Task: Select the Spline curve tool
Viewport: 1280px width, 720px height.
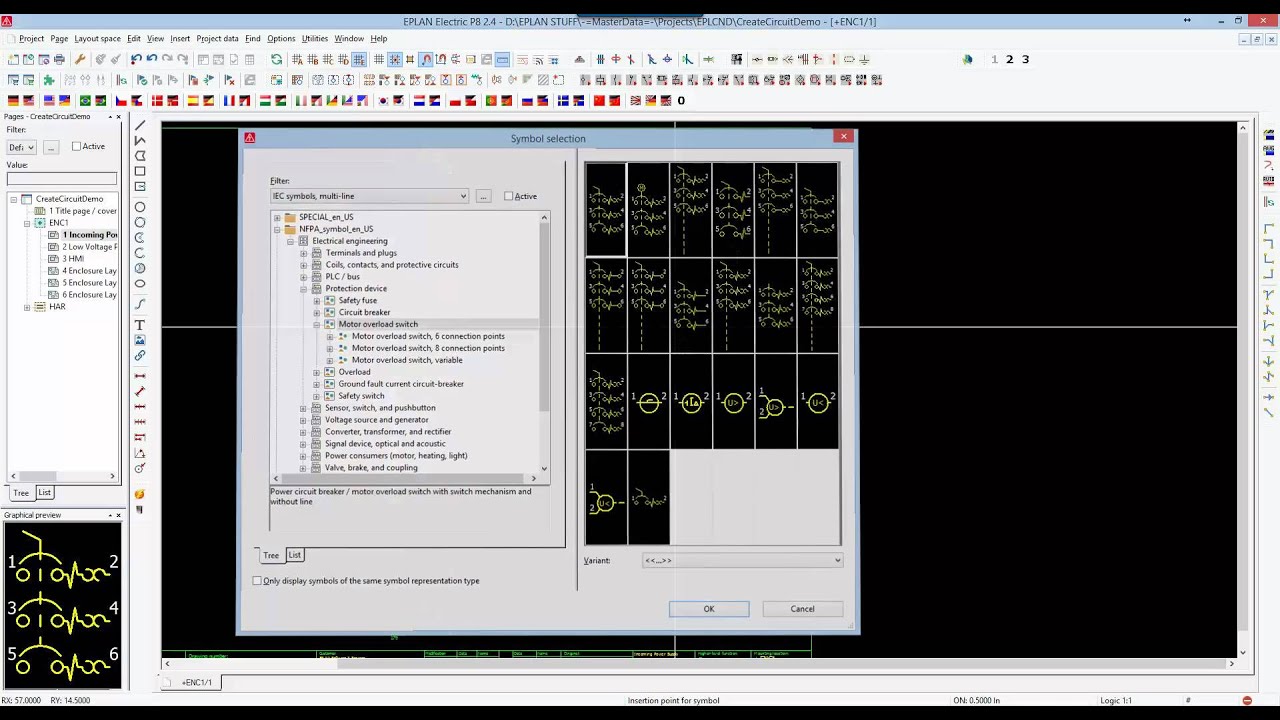Action: [x=140, y=303]
